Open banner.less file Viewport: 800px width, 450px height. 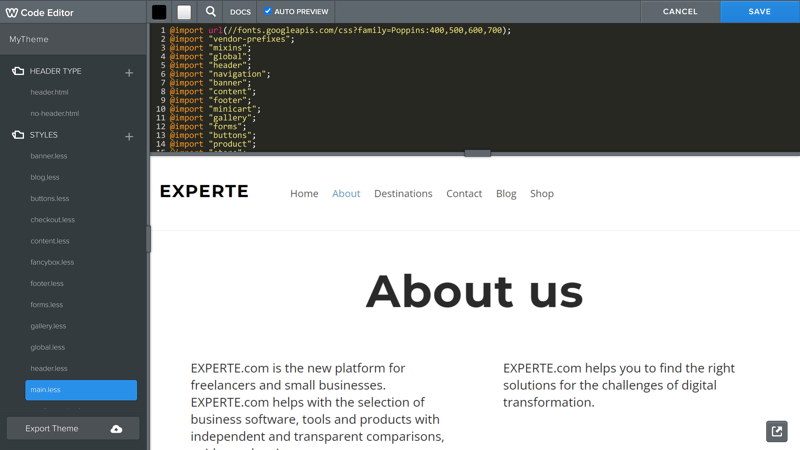pyautogui.click(x=48, y=156)
